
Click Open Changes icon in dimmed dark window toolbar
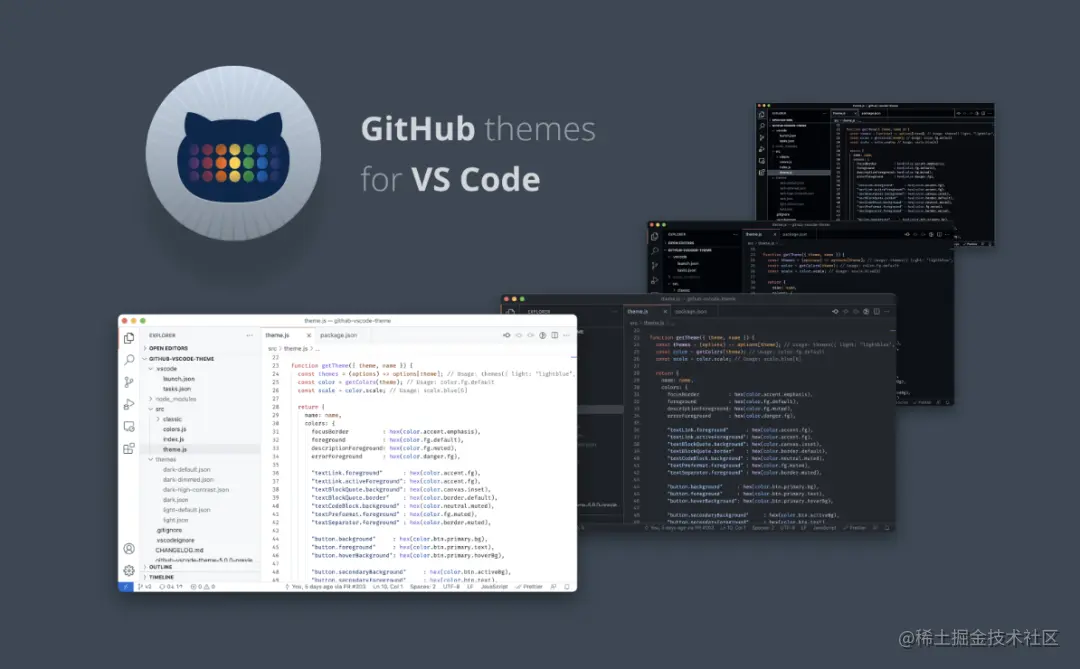[835, 311]
